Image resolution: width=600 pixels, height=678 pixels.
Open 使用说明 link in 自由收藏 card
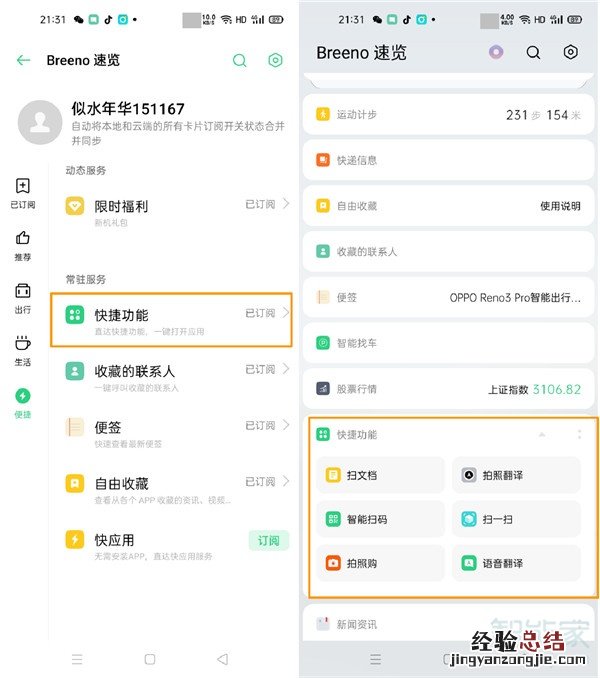(x=560, y=206)
